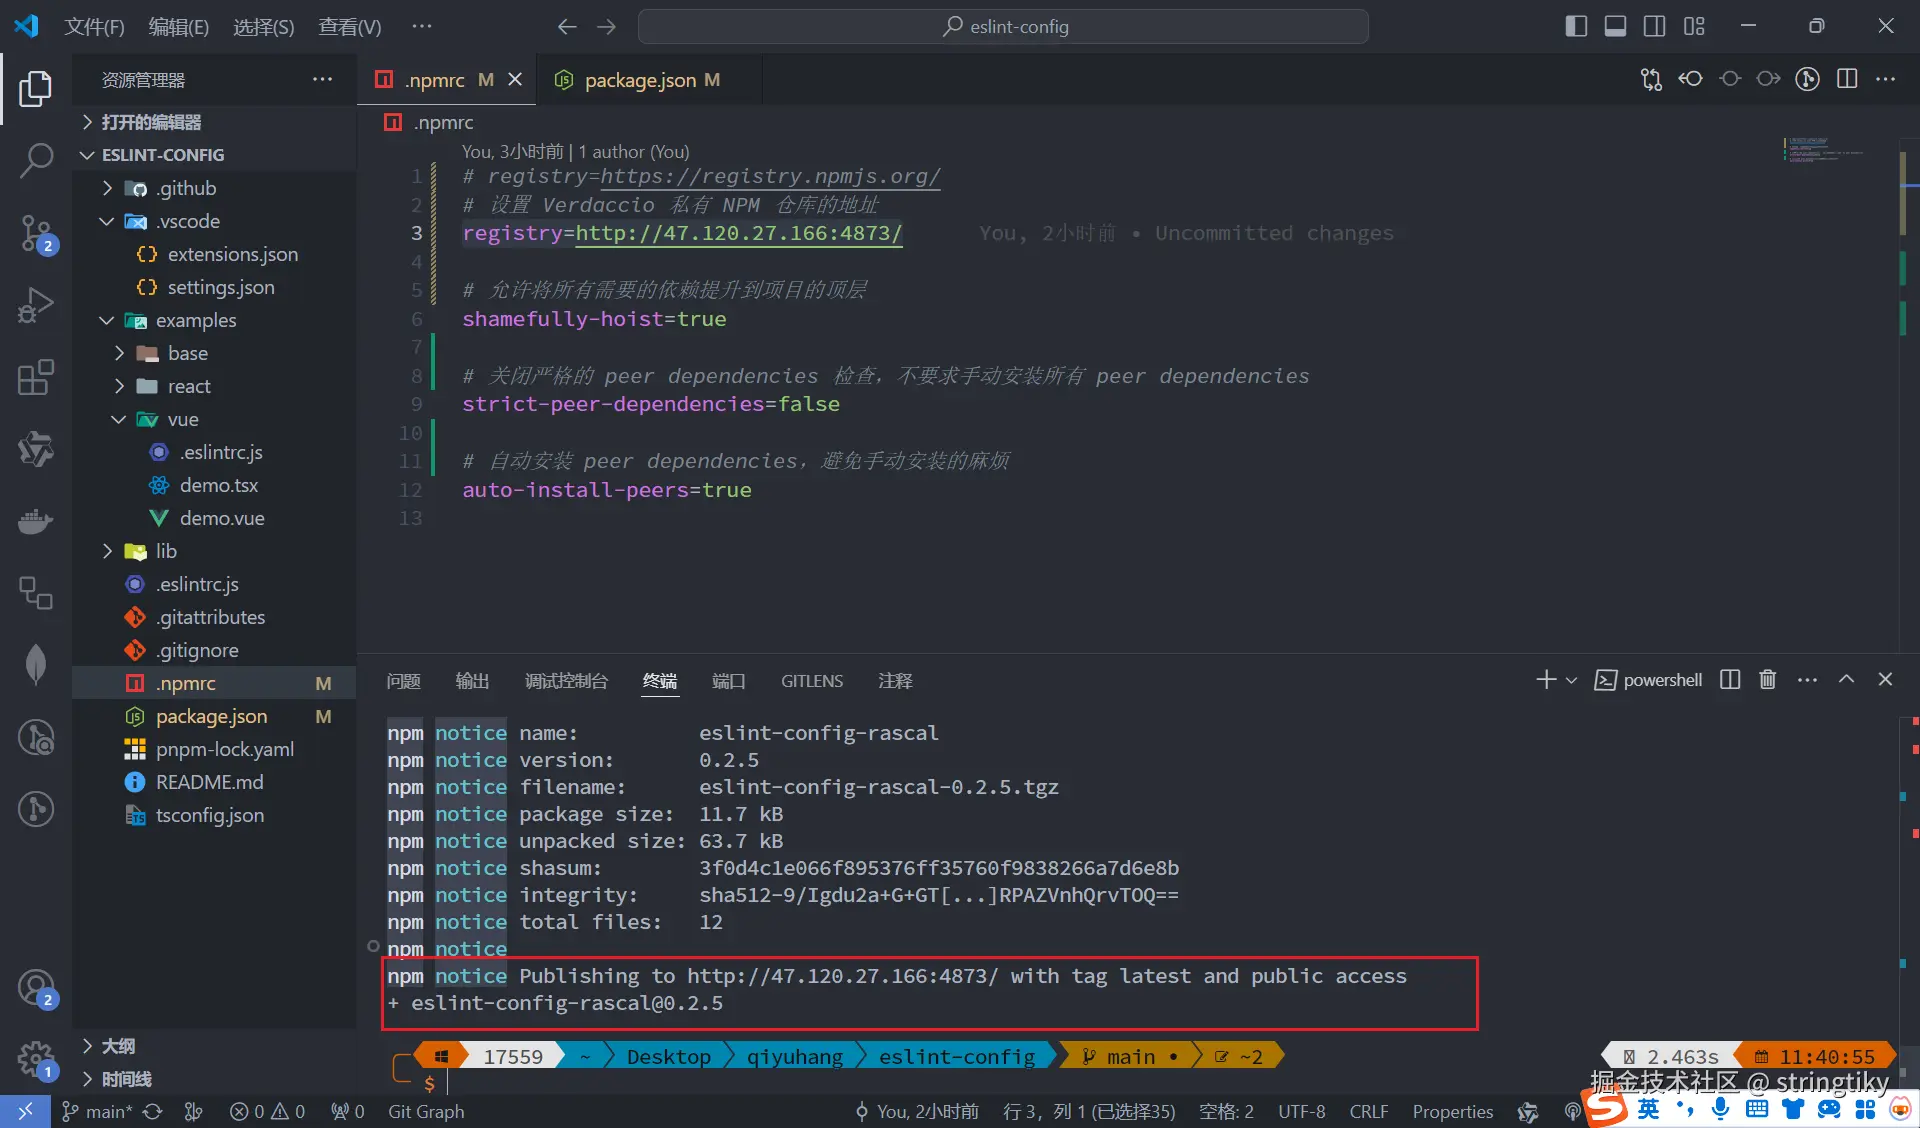Toggle the secondary sidebar layout button
This screenshot has height=1128, width=1920.
1654,27
